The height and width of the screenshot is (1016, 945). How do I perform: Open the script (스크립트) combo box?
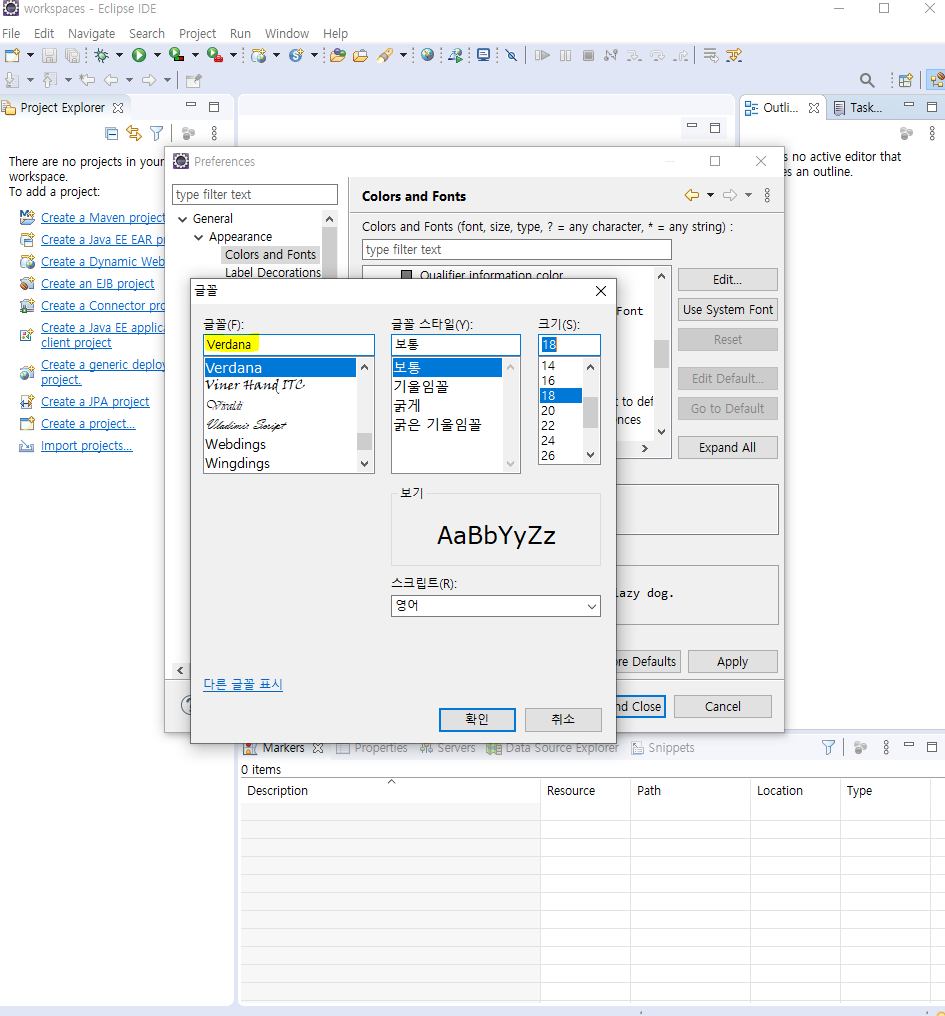pyautogui.click(x=496, y=606)
